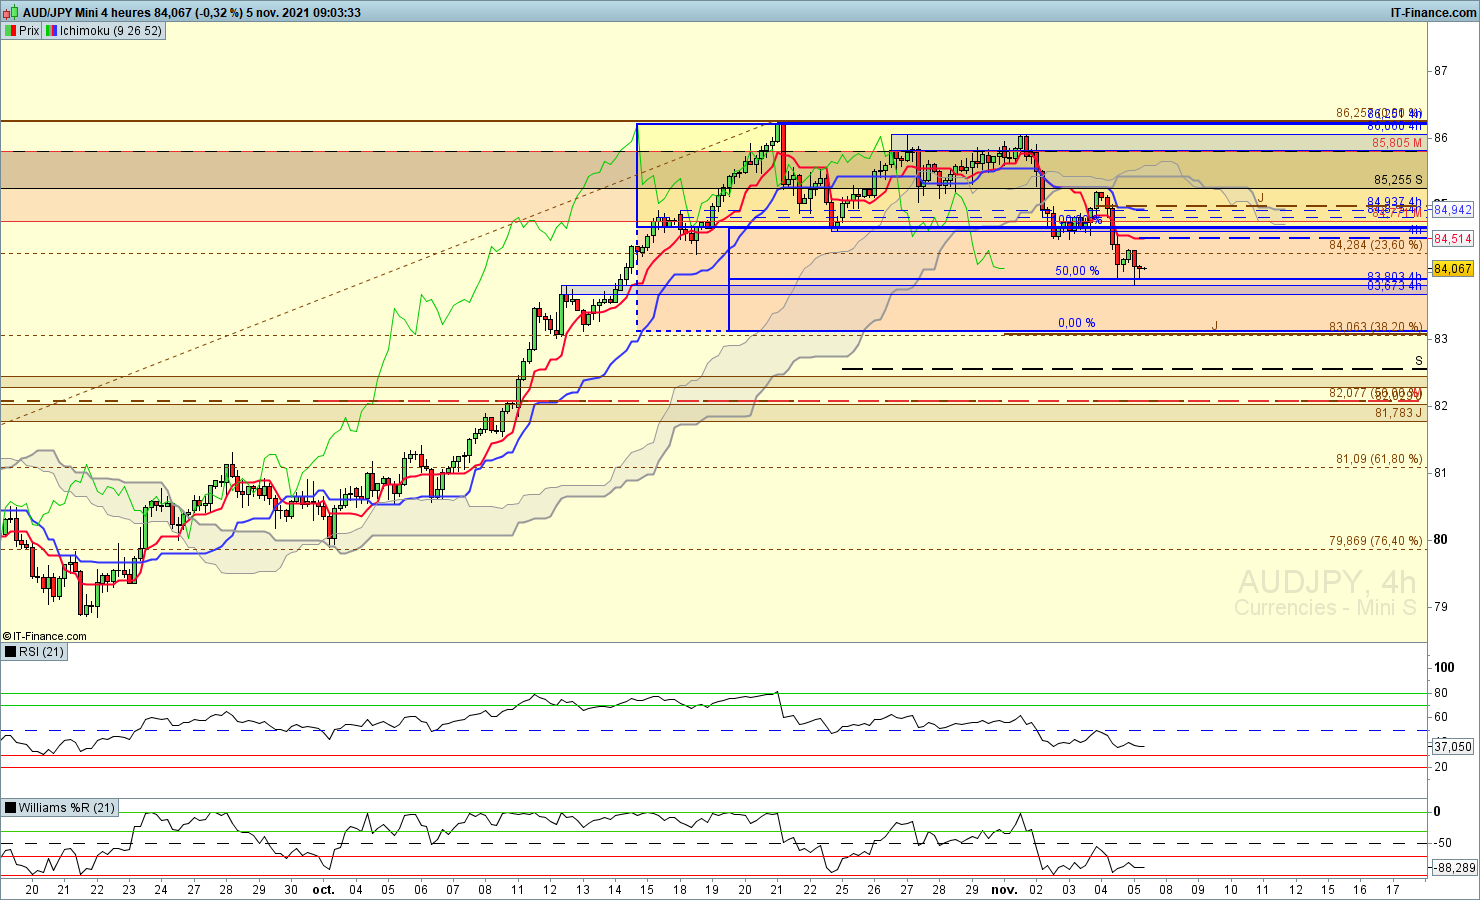Click the candlestick icon in the title bar

click(10, 13)
